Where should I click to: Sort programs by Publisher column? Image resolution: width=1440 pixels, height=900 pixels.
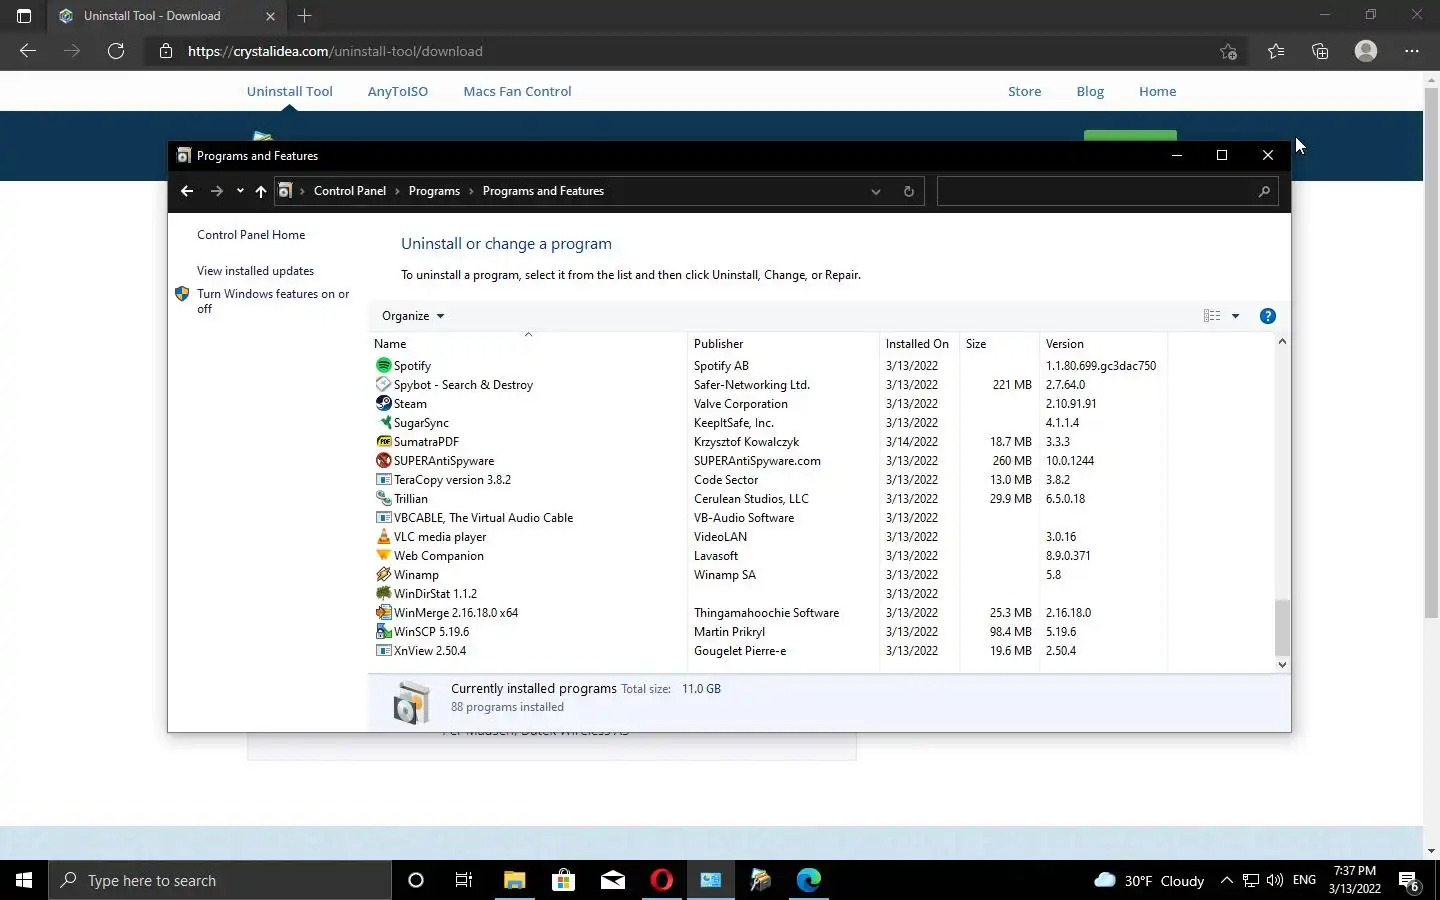coord(783,343)
